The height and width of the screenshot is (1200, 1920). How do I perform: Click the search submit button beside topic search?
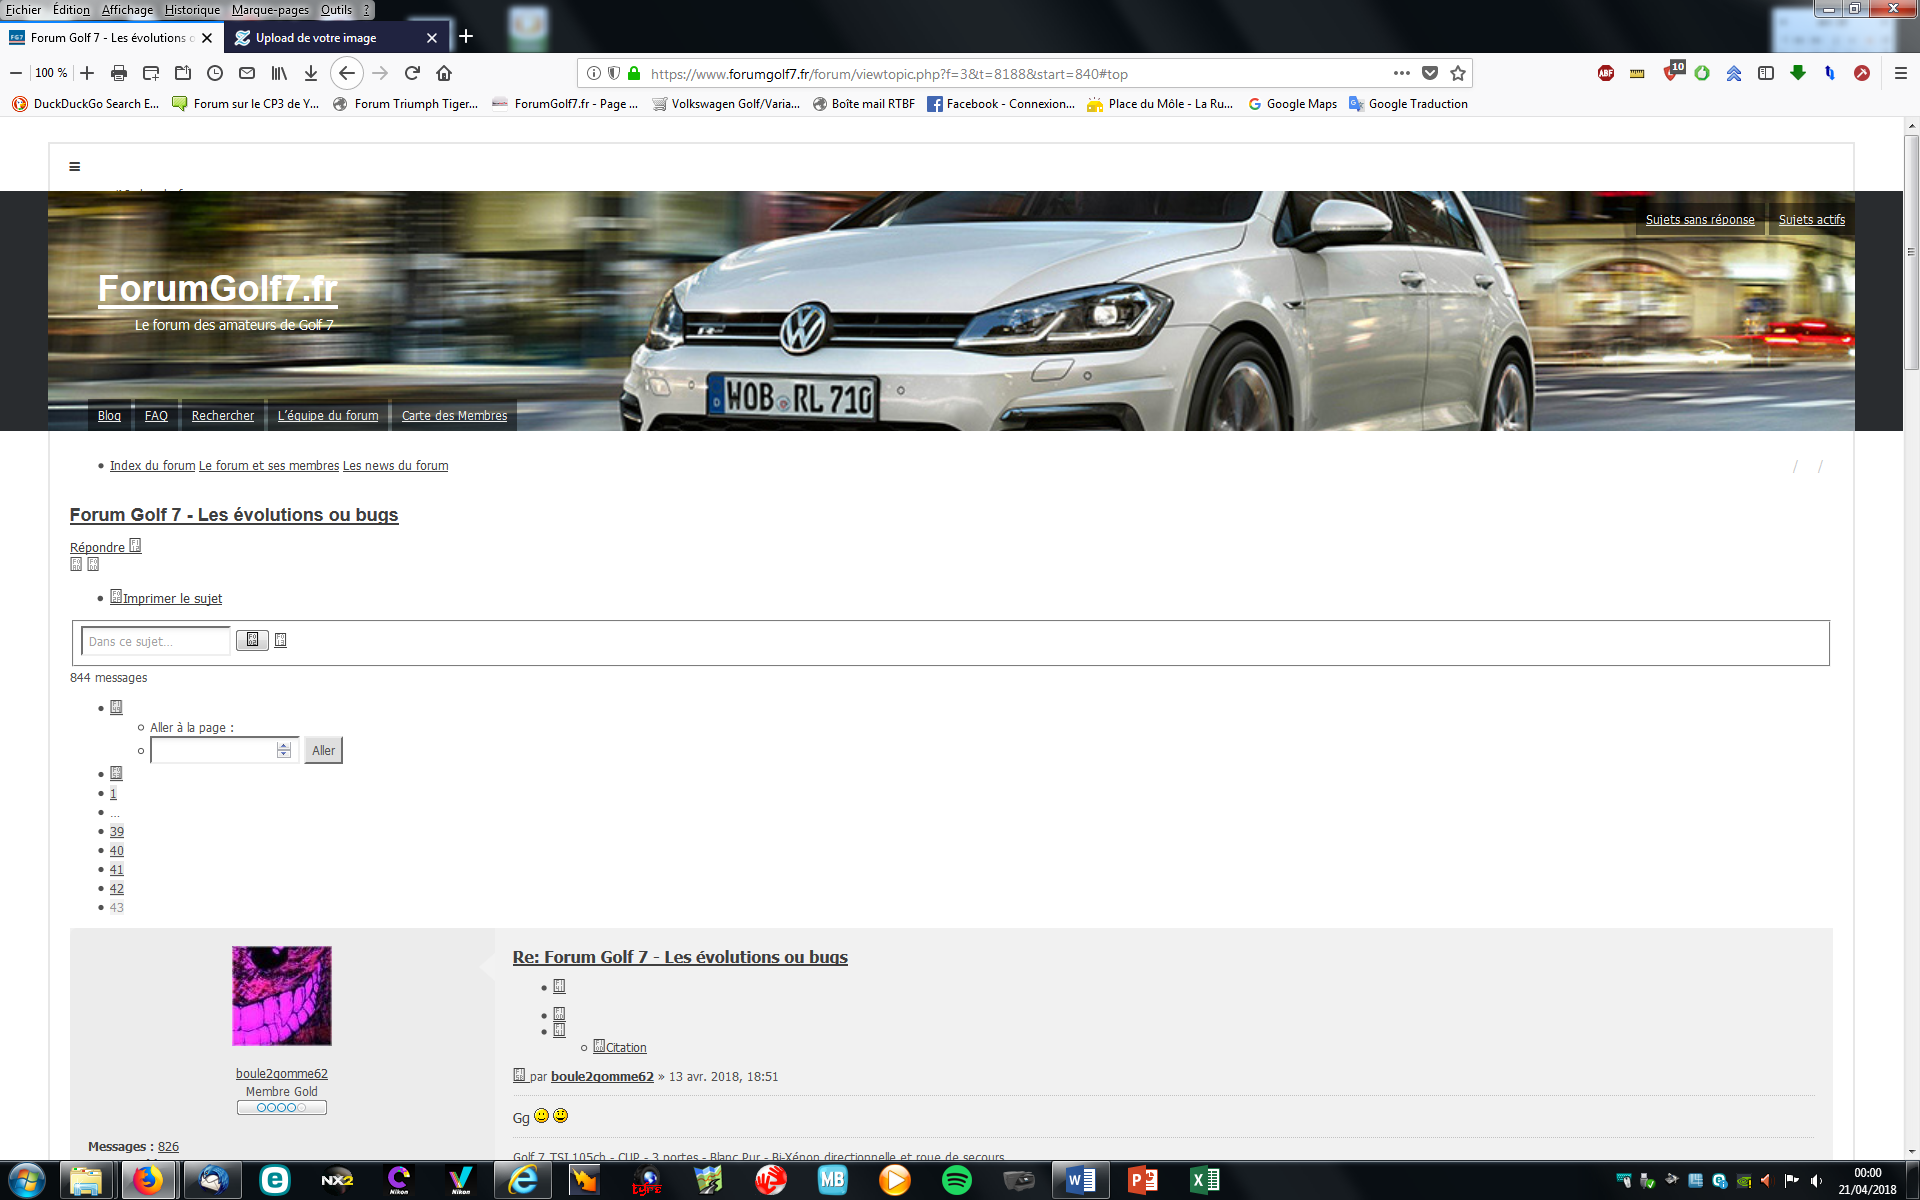tap(252, 640)
